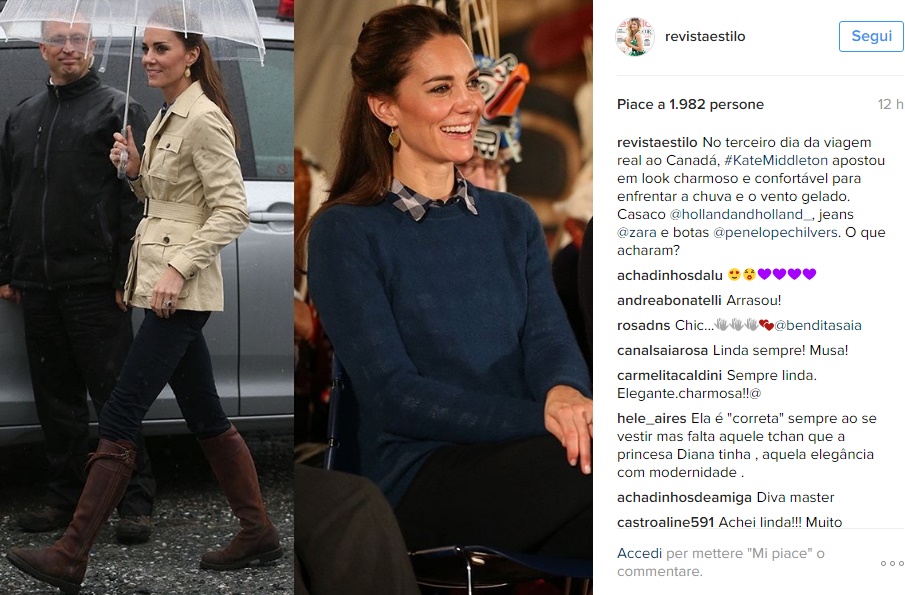Open the three-dots more options menu
This screenshot has height=595, width=905.
pos(892,563)
